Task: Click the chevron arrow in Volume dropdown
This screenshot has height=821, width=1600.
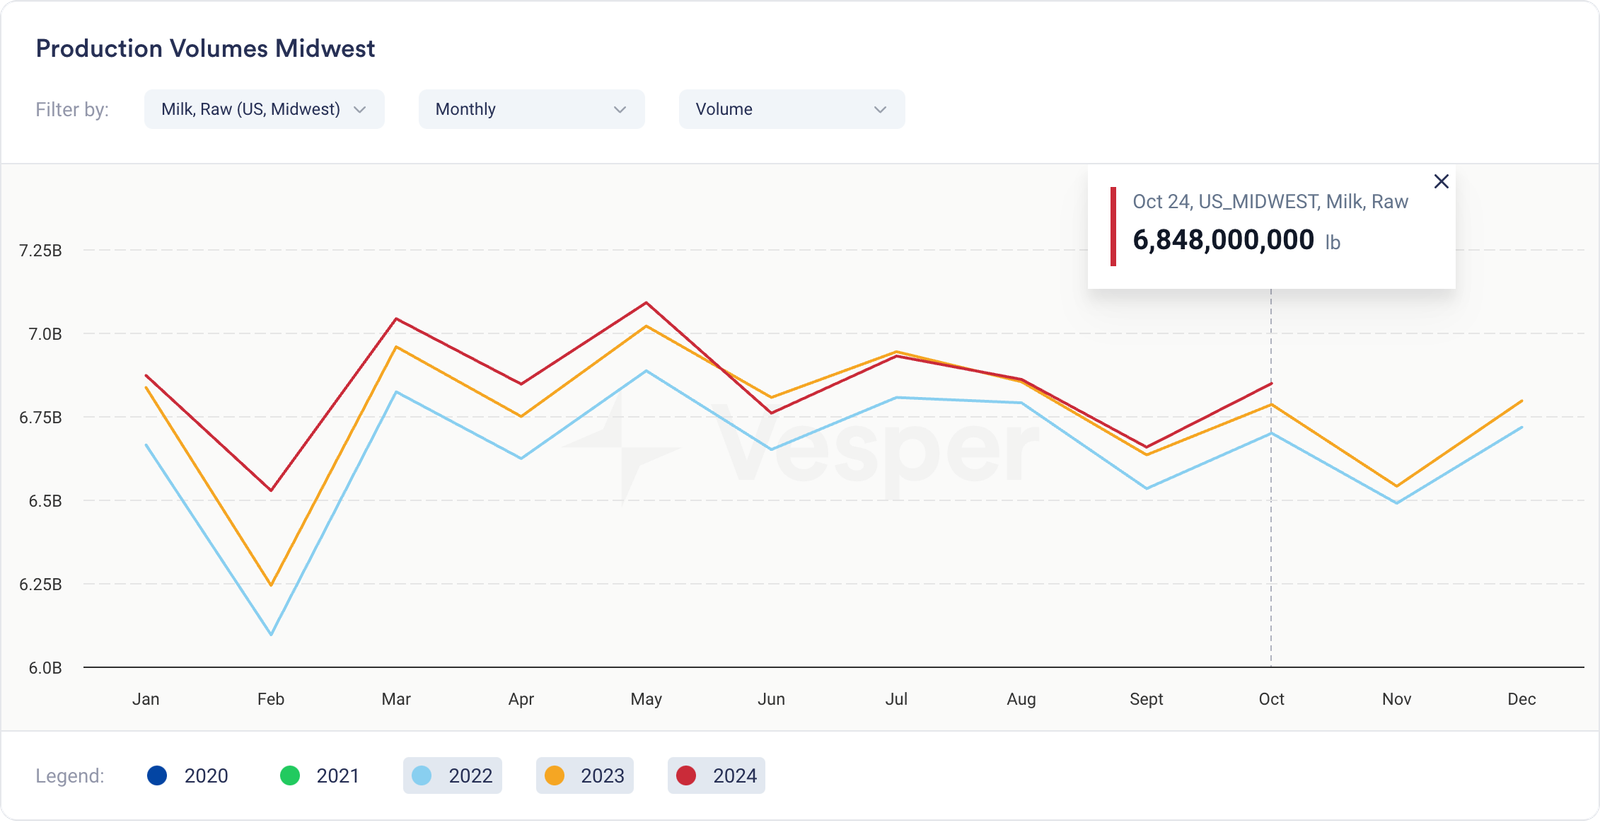Action: (880, 110)
